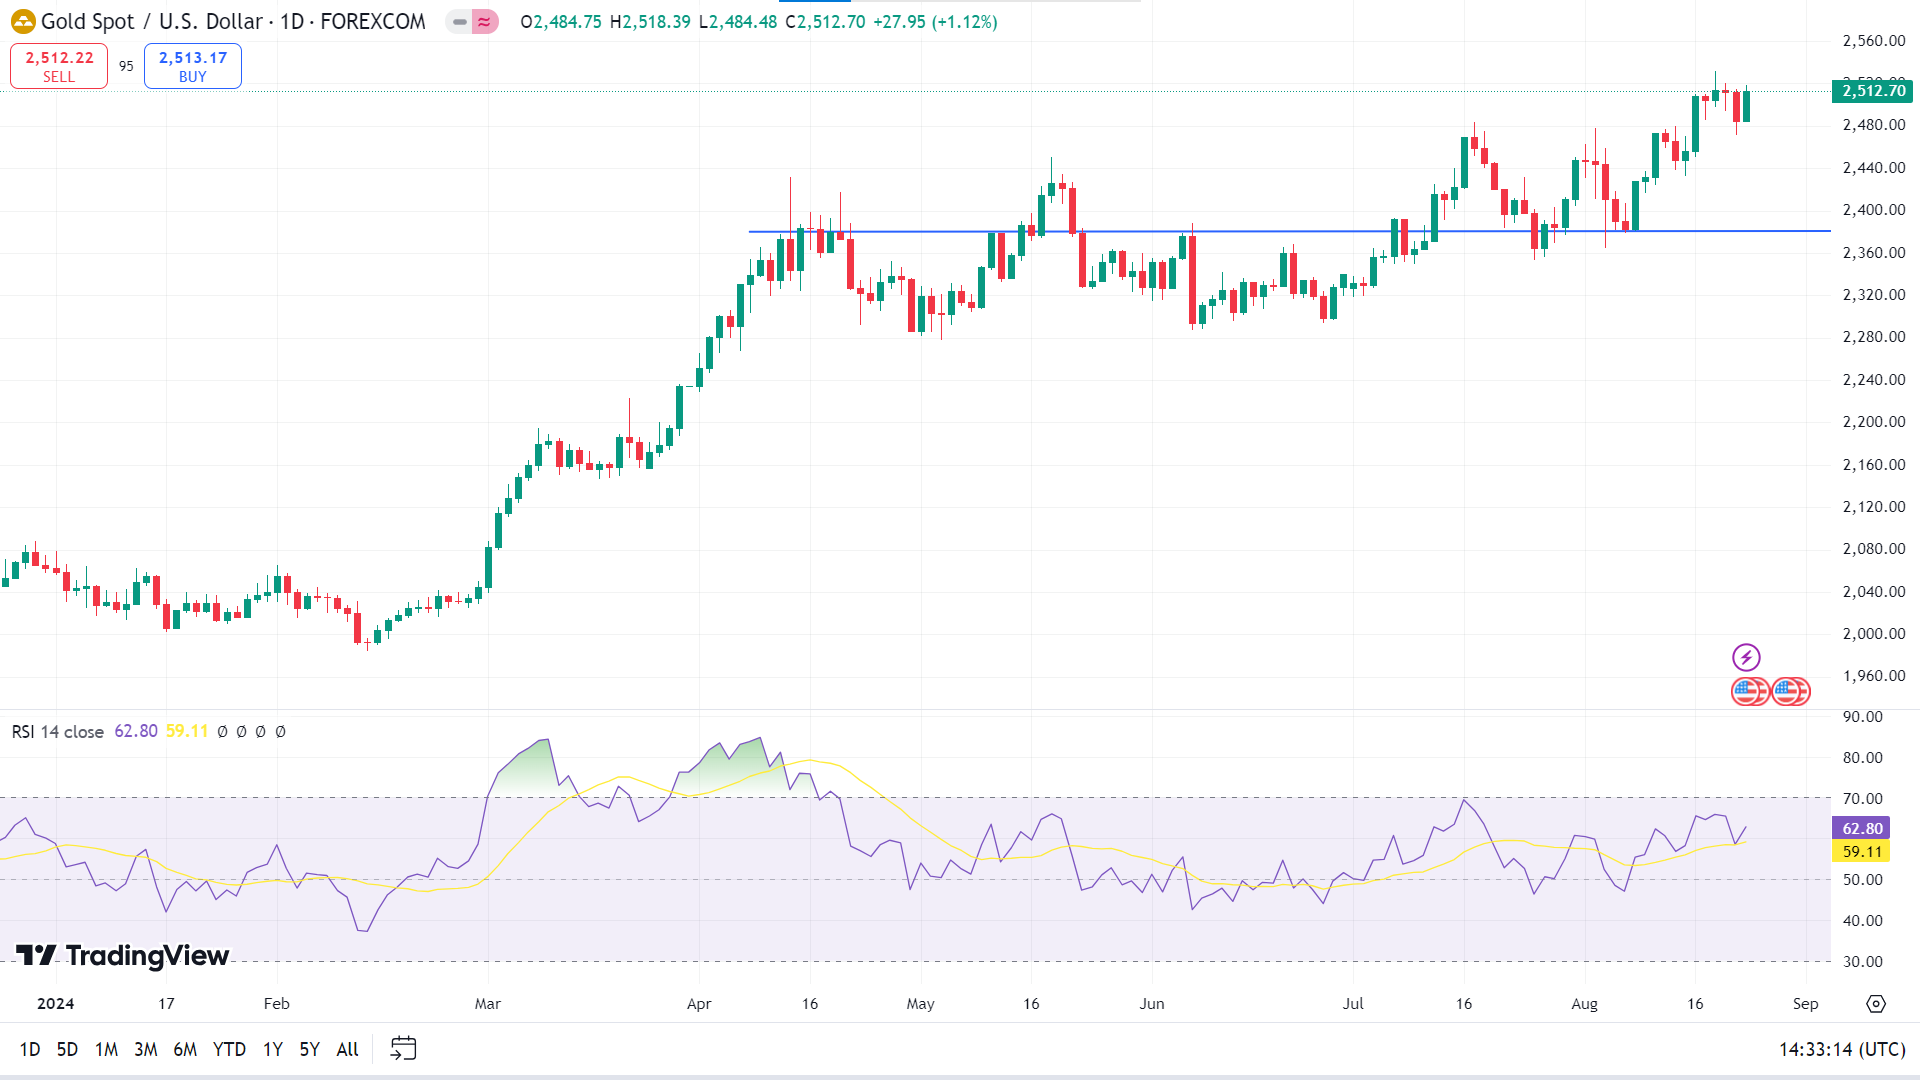
Task: Select the All time range
Action: pyautogui.click(x=347, y=1049)
